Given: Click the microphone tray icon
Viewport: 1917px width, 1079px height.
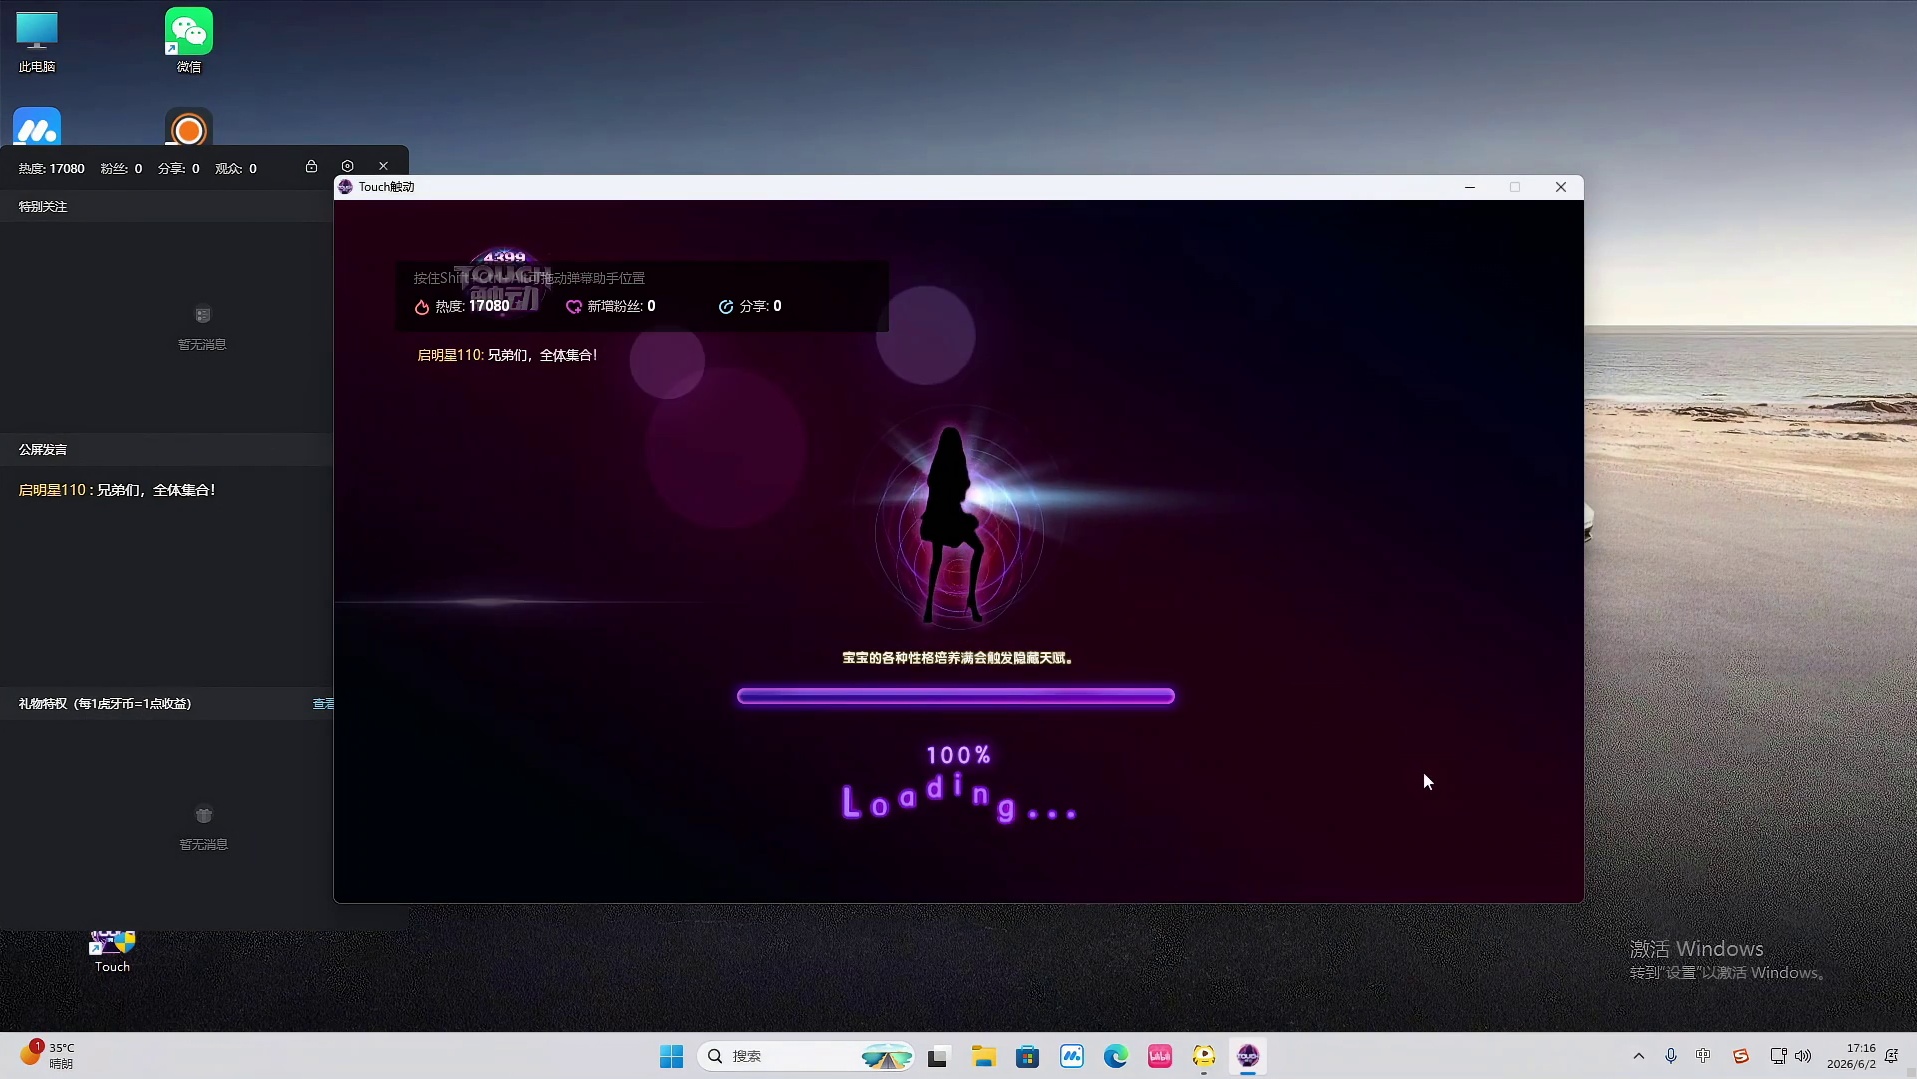Looking at the screenshot, I should click(1671, 1056).
